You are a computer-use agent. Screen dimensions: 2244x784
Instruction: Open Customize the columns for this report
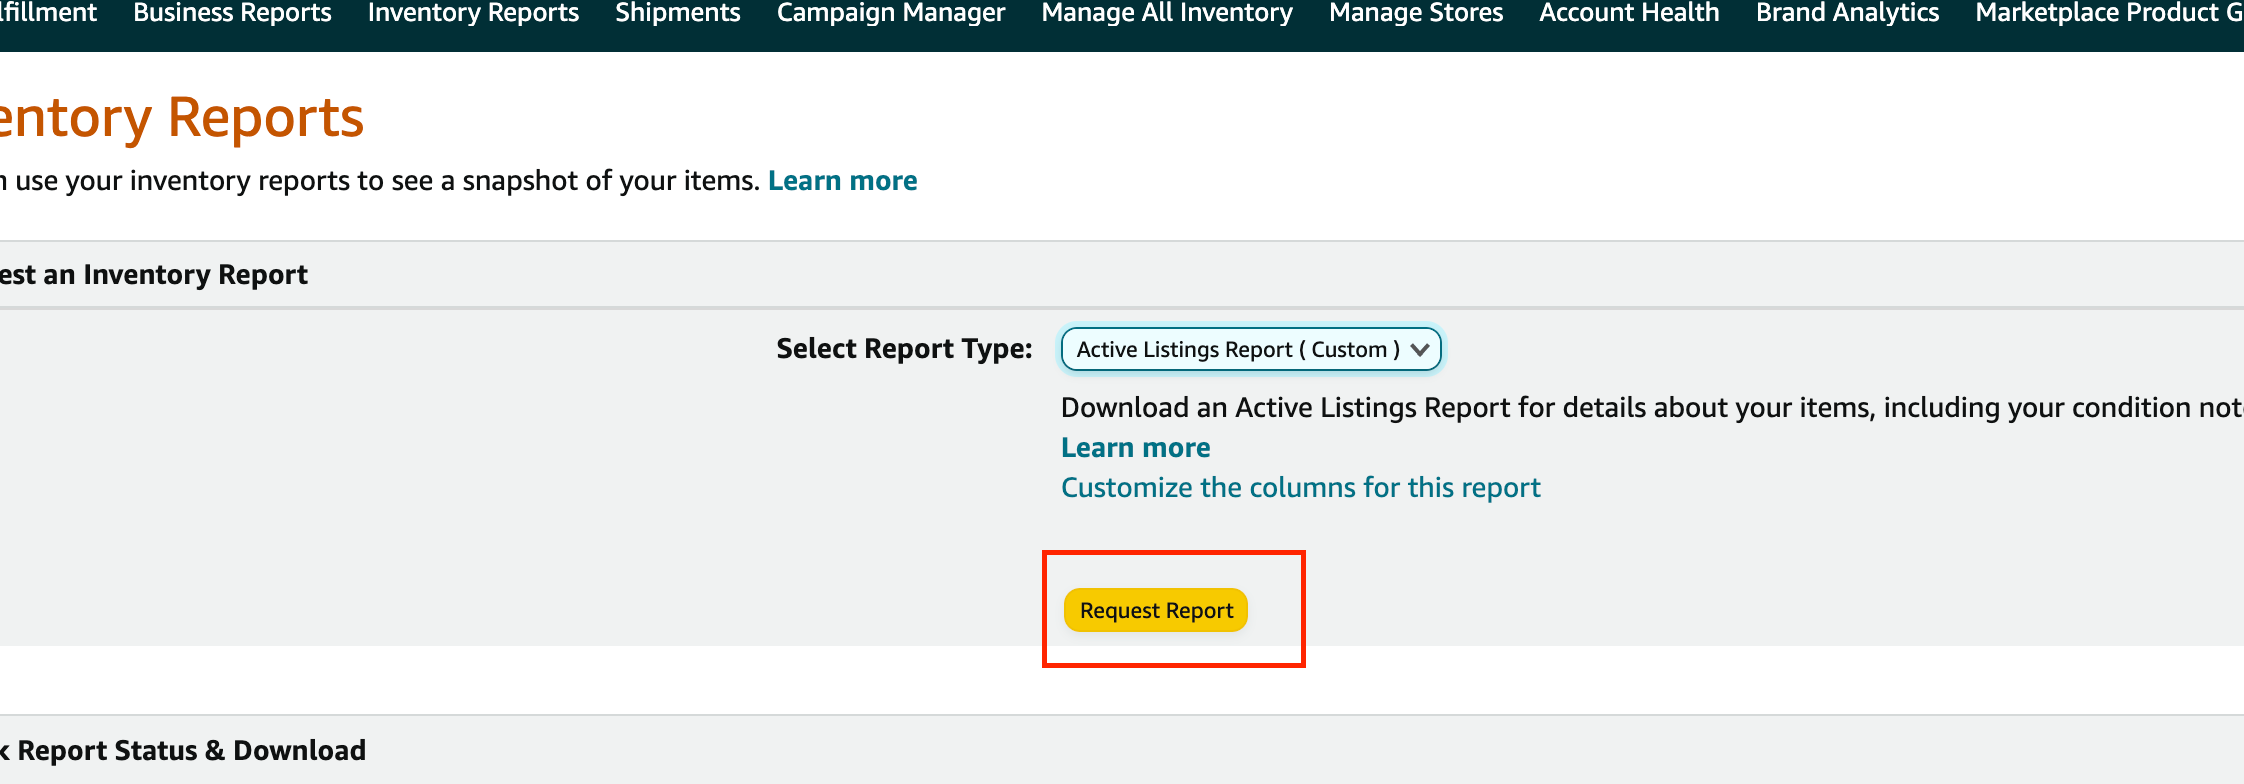1300,487
